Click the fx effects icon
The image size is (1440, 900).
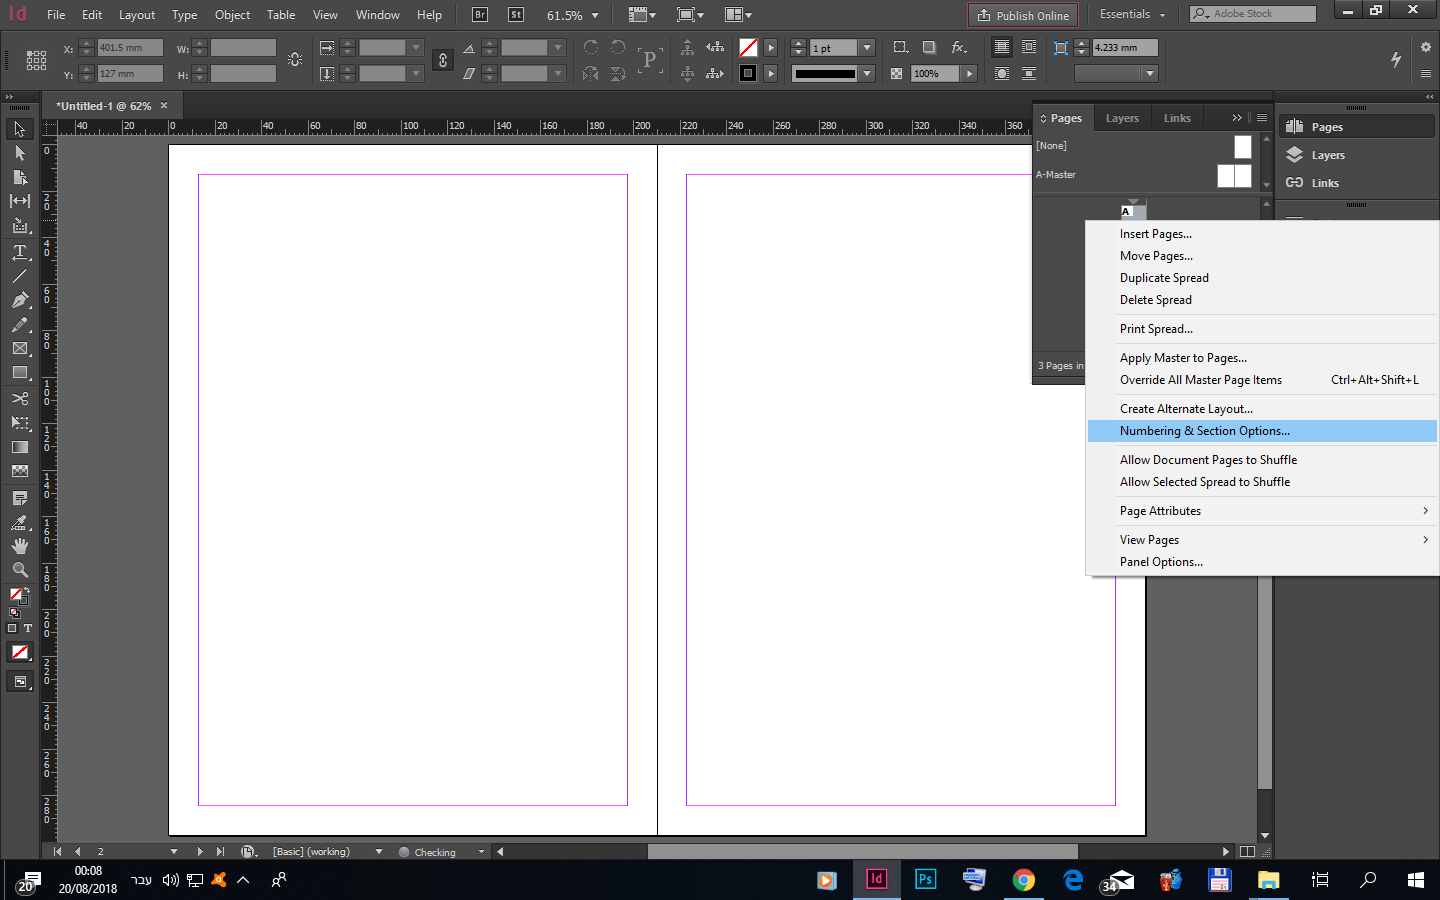pyautogui.click(x=959, y=47)
